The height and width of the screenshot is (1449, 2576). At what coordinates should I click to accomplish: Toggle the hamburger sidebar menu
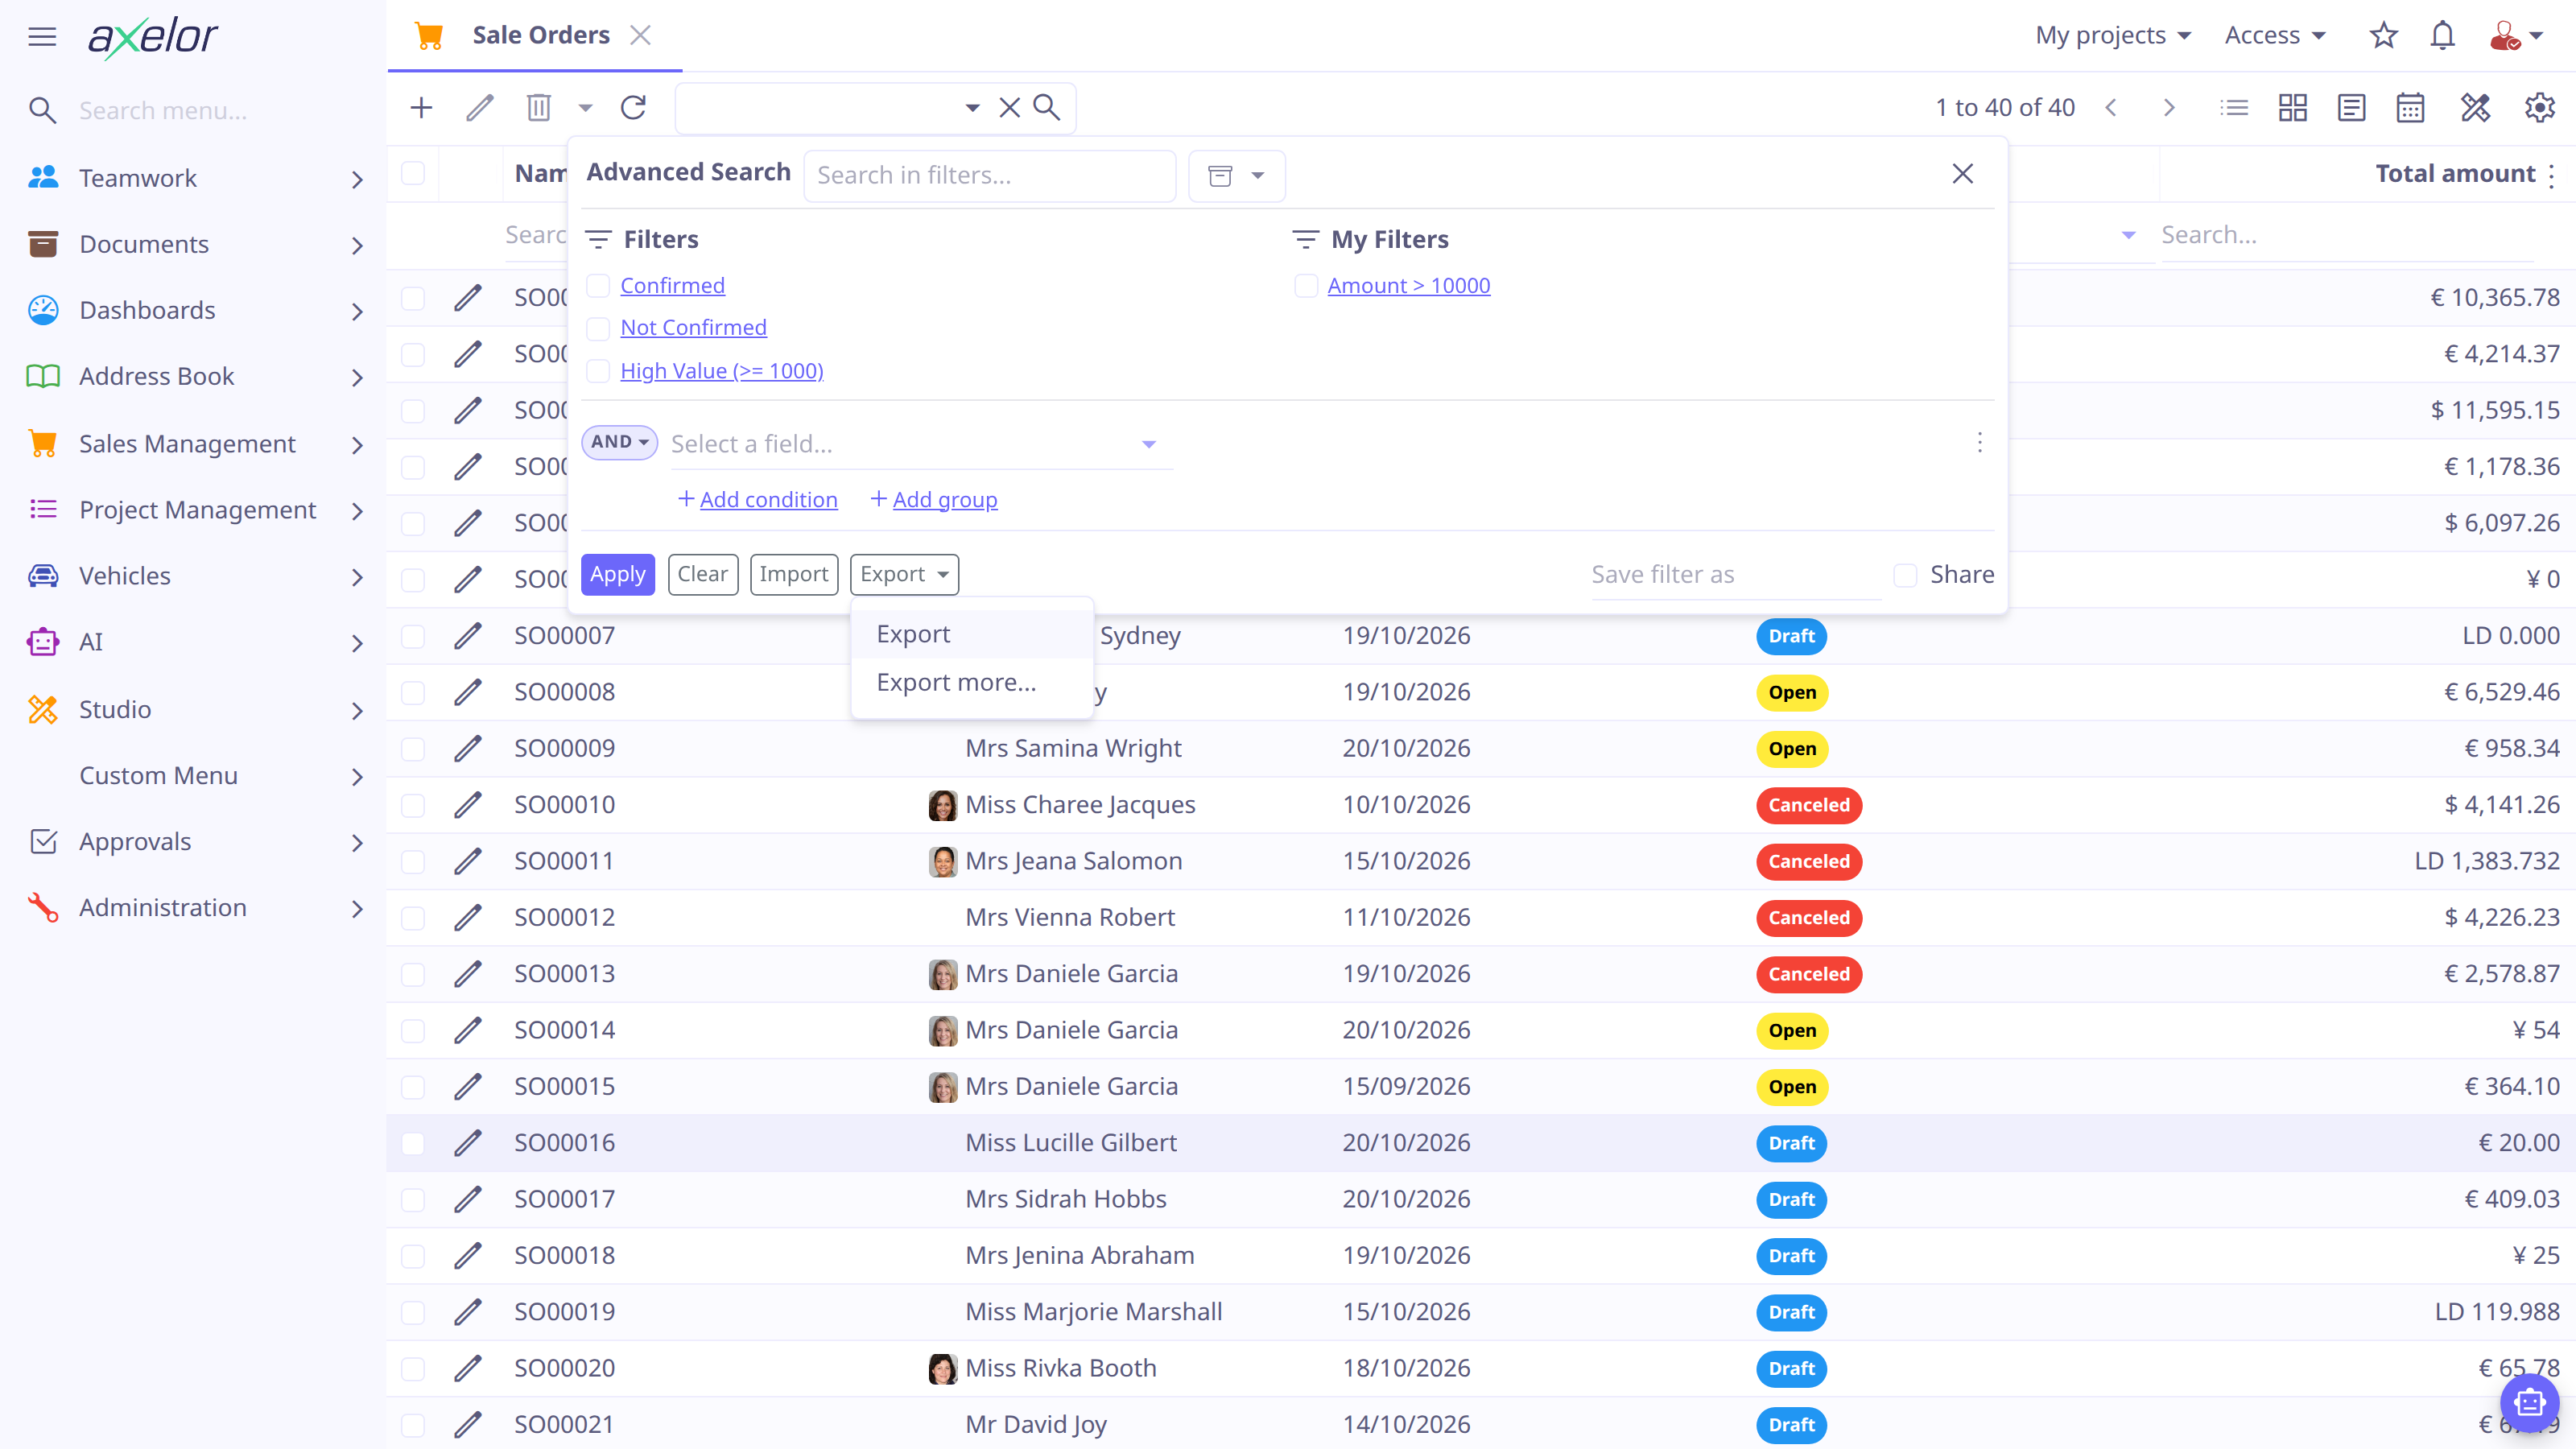coord(42,37)
